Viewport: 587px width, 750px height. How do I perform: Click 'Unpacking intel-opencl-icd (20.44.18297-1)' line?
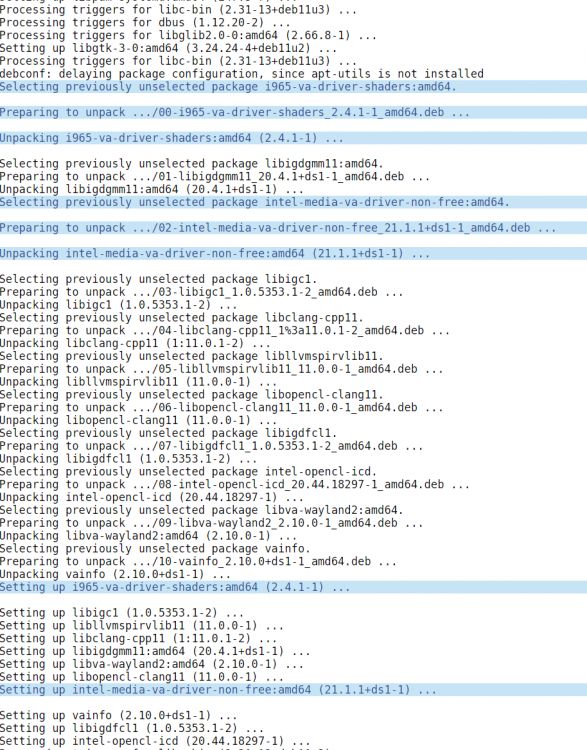point(152,497)
